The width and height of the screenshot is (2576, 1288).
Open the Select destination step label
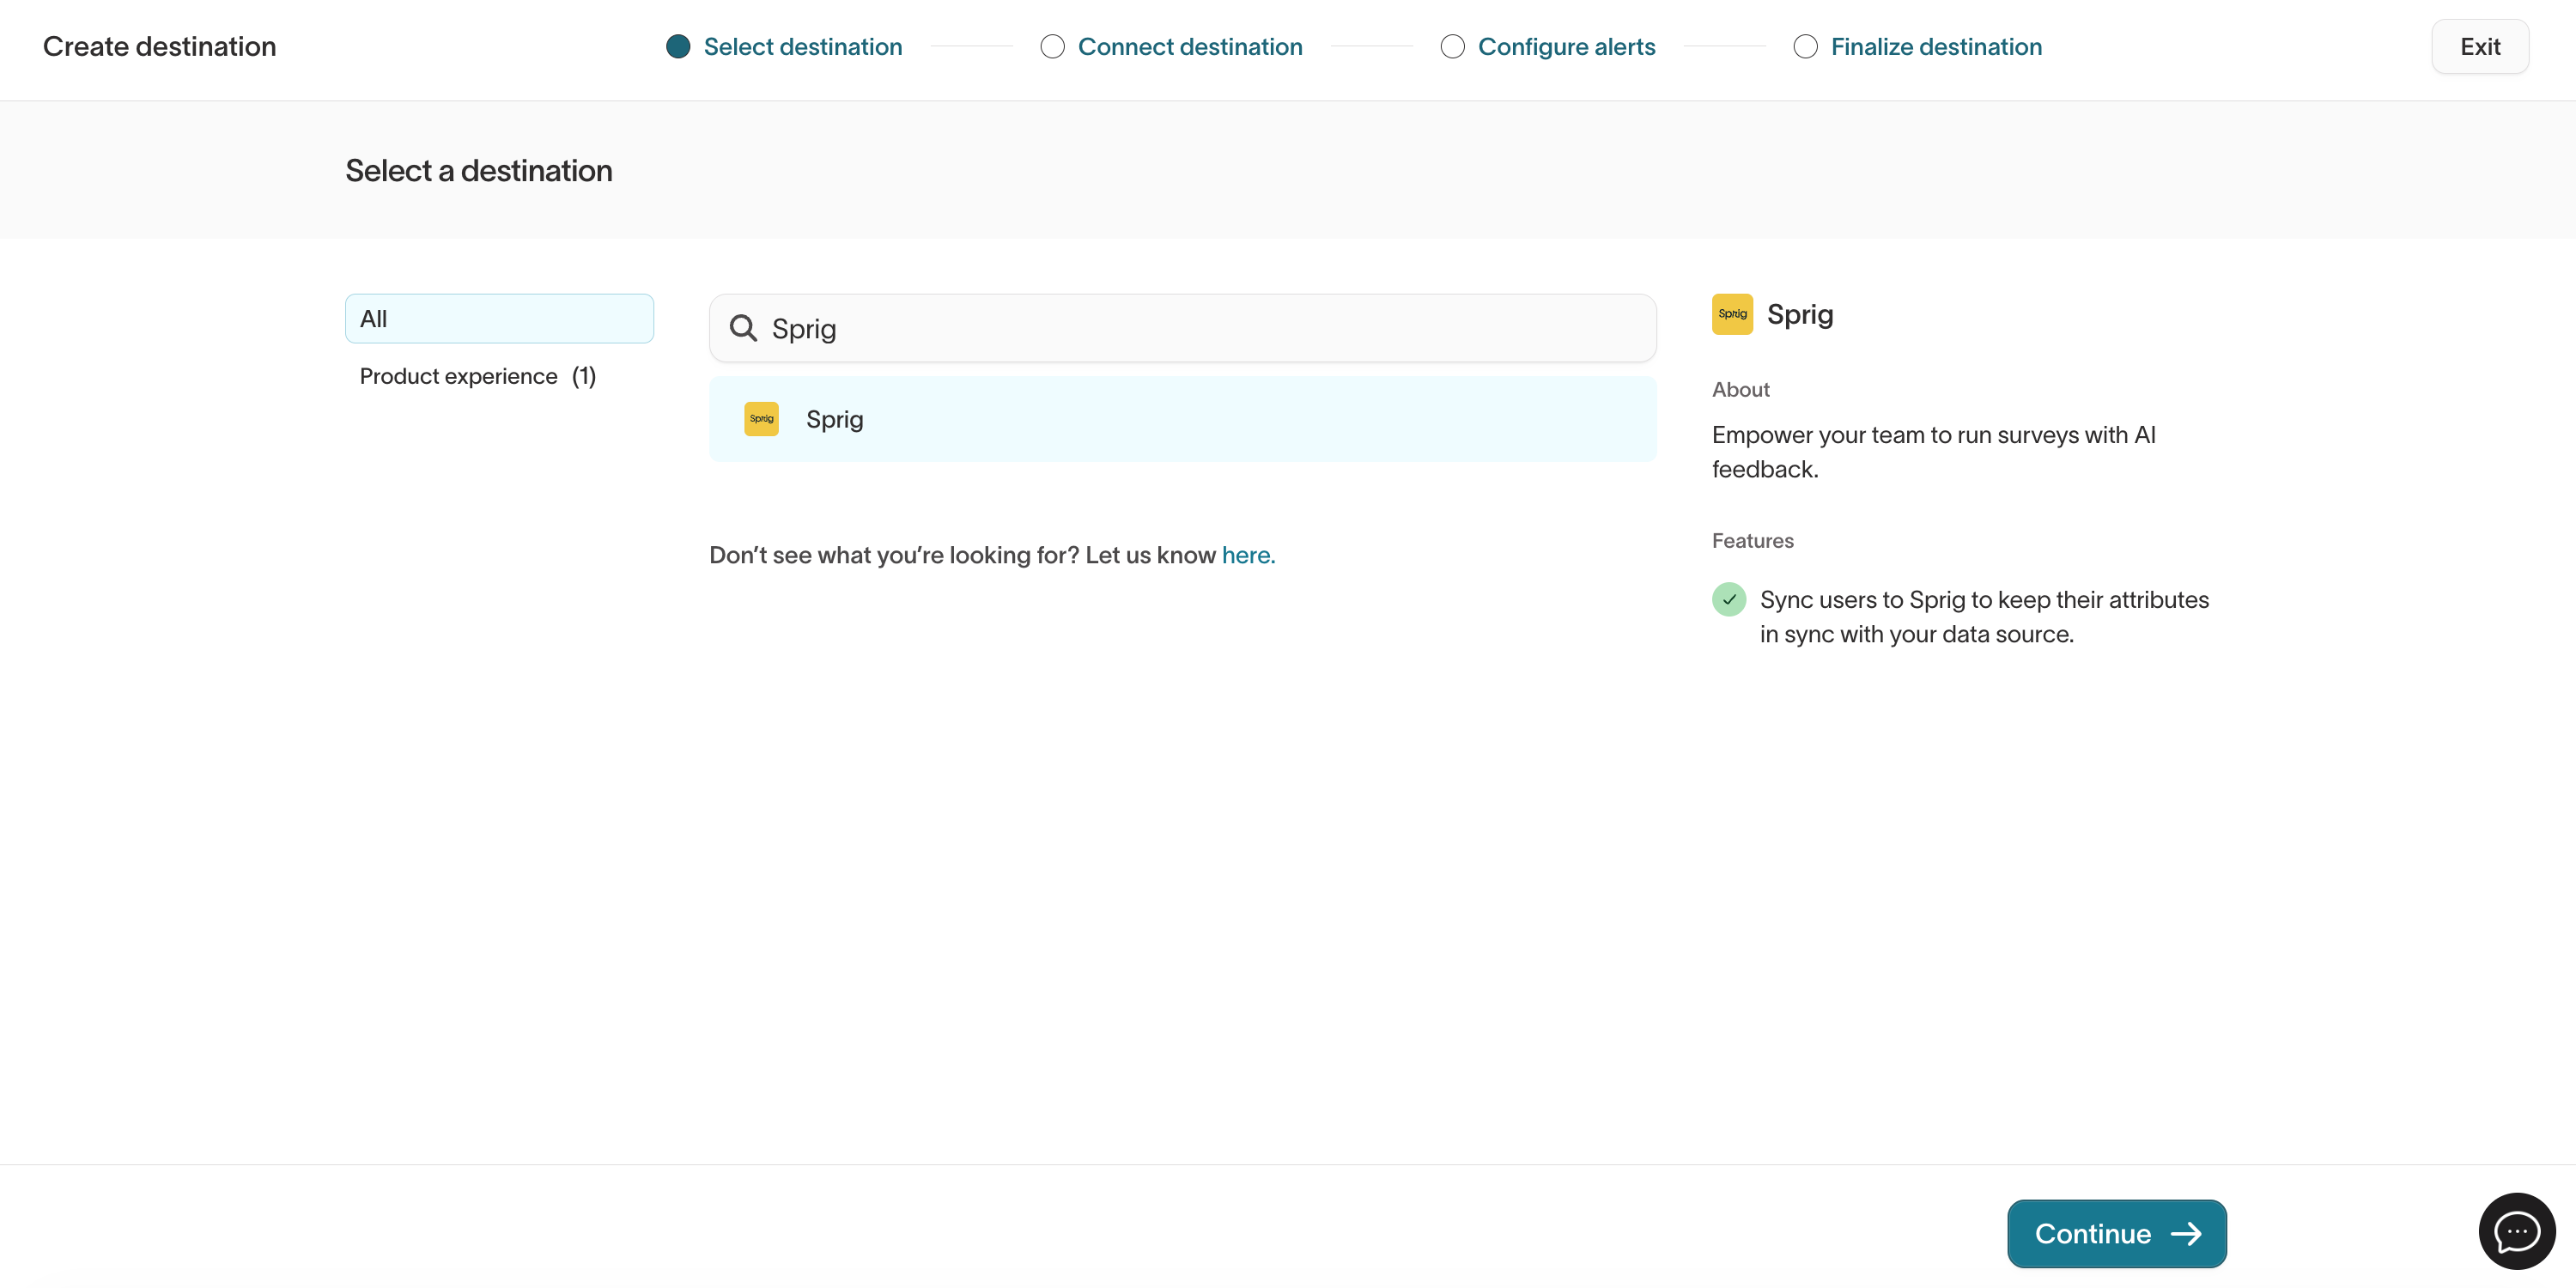point(803,47)
